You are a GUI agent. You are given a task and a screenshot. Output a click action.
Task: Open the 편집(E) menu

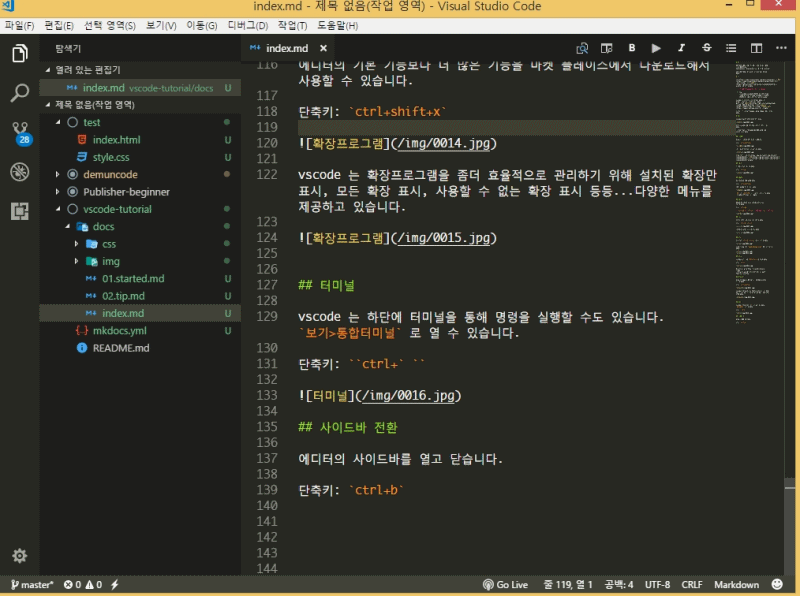tap(59, 26)
